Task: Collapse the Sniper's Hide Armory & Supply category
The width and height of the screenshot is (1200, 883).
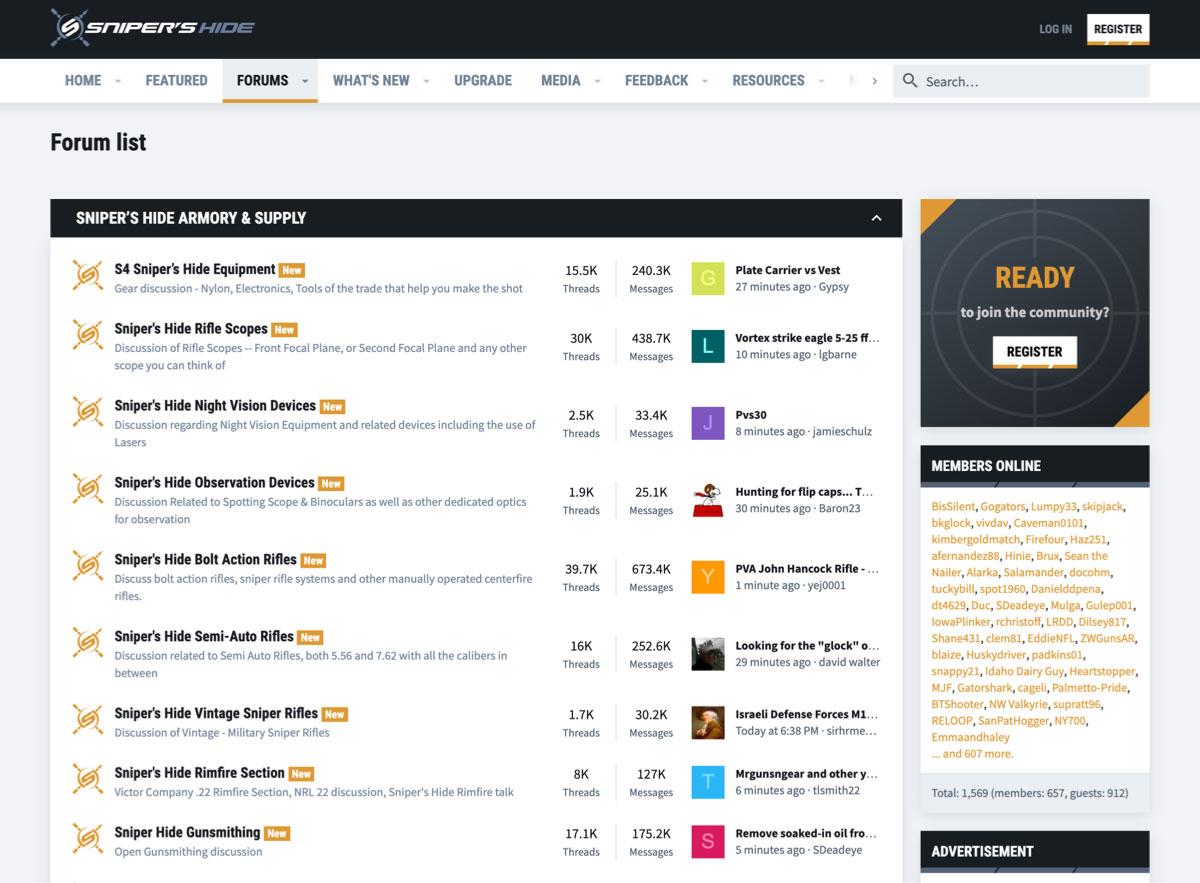Action: (x=876, y=218)
